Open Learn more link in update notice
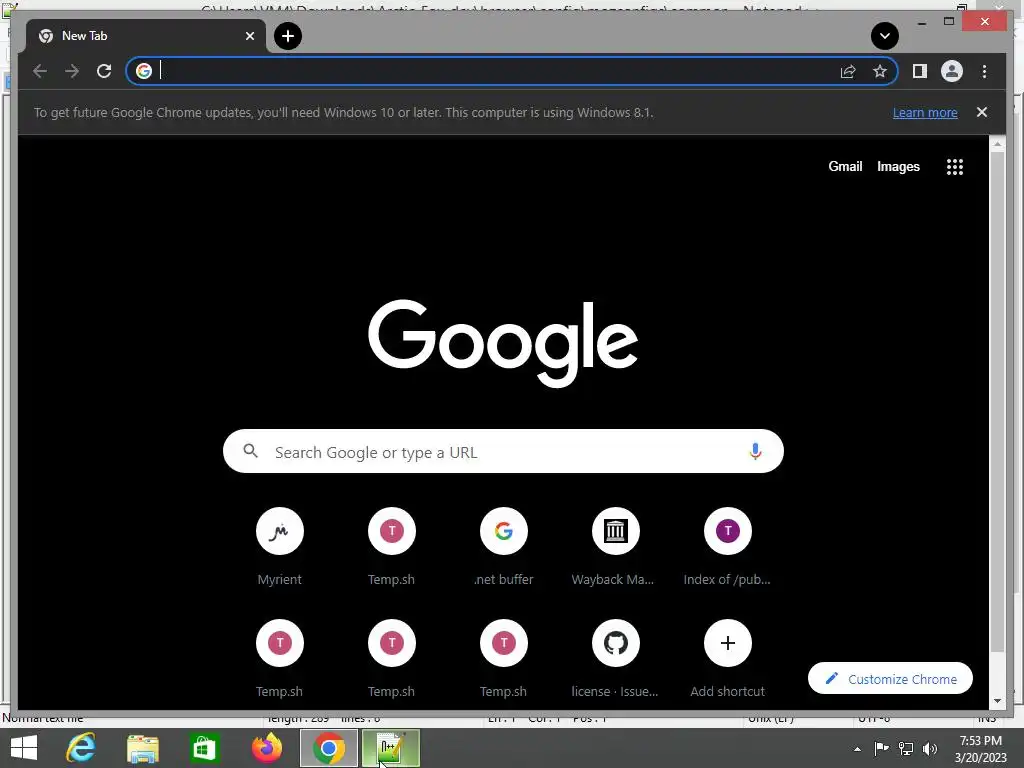 925,112
